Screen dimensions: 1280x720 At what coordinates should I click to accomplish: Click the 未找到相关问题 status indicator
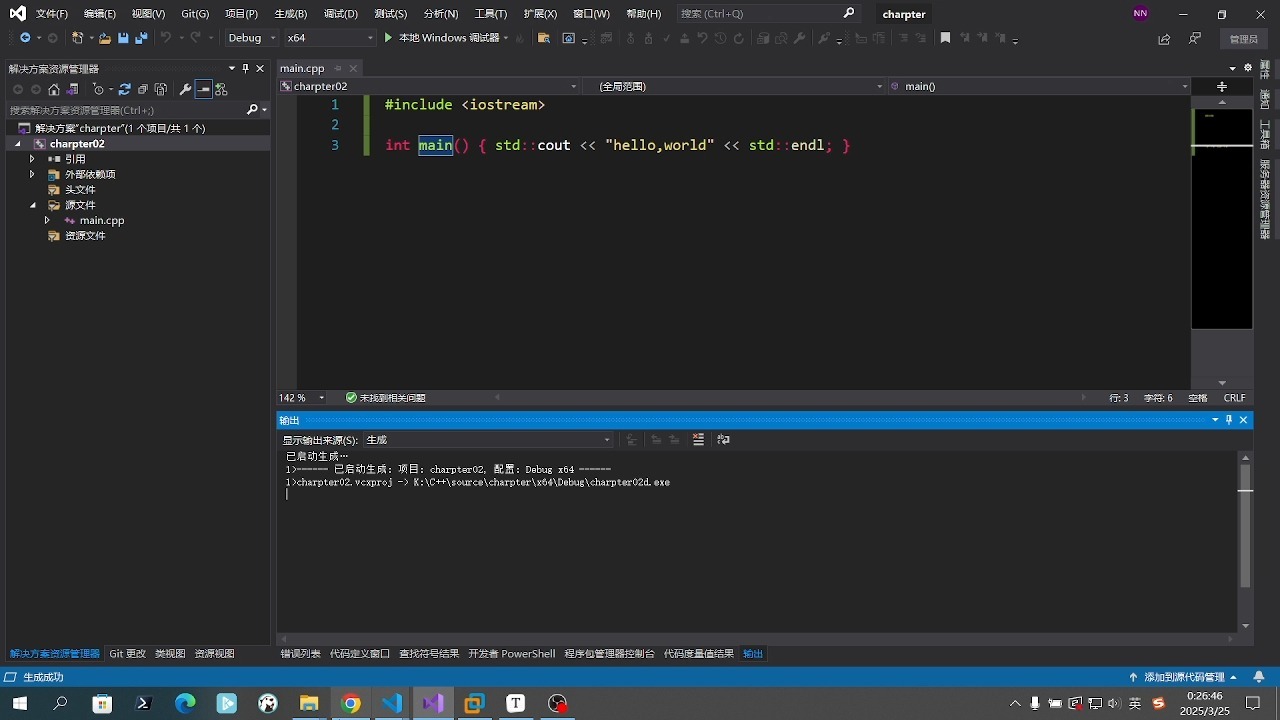tap(386, 398)
